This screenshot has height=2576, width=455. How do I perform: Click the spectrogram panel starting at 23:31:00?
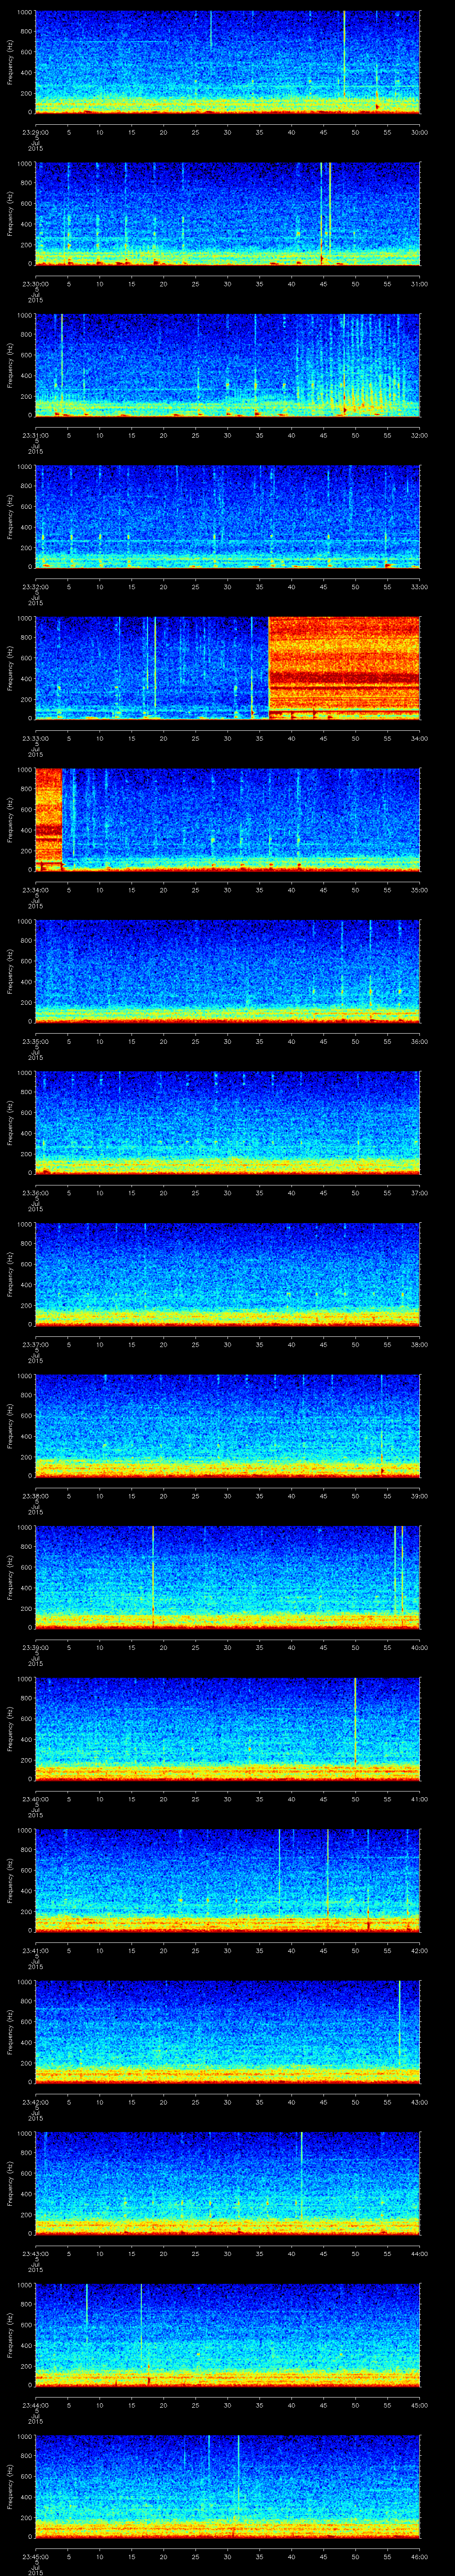click(x=228, y=365)
